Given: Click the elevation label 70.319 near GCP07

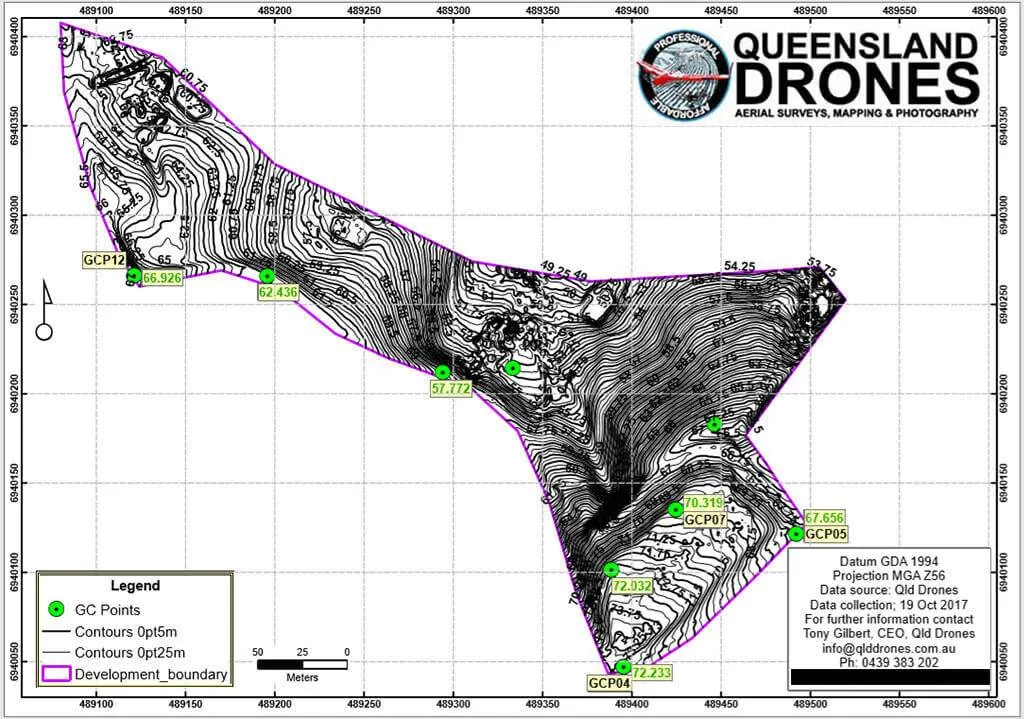Looking at the screenshot, I should coord(704,505).
